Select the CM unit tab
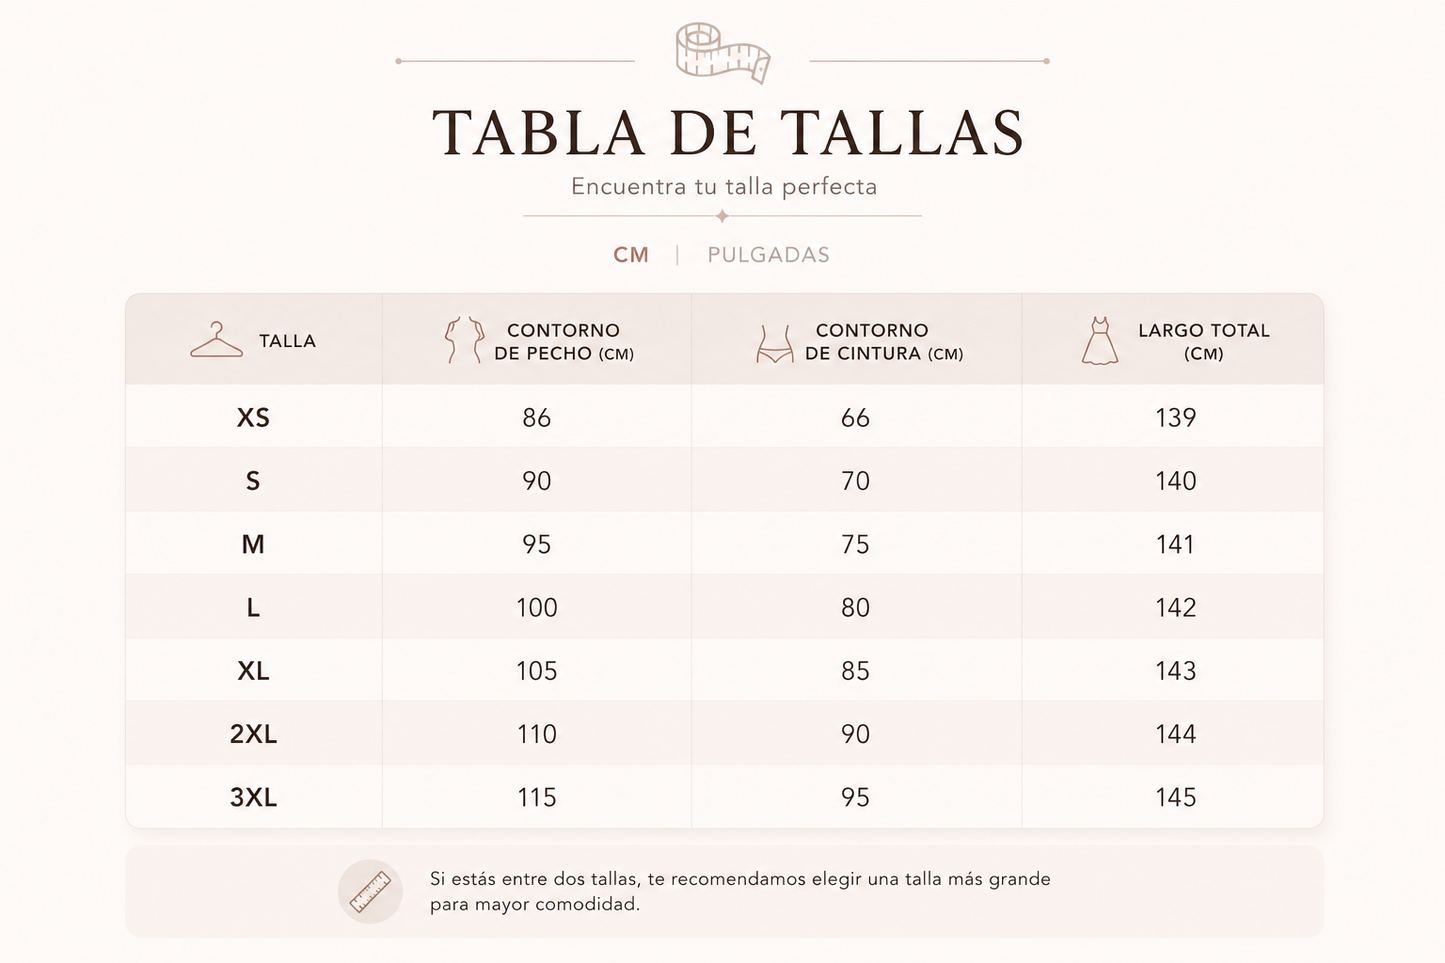Viewport: 1445px width, 963px height. tap(631, 255)
